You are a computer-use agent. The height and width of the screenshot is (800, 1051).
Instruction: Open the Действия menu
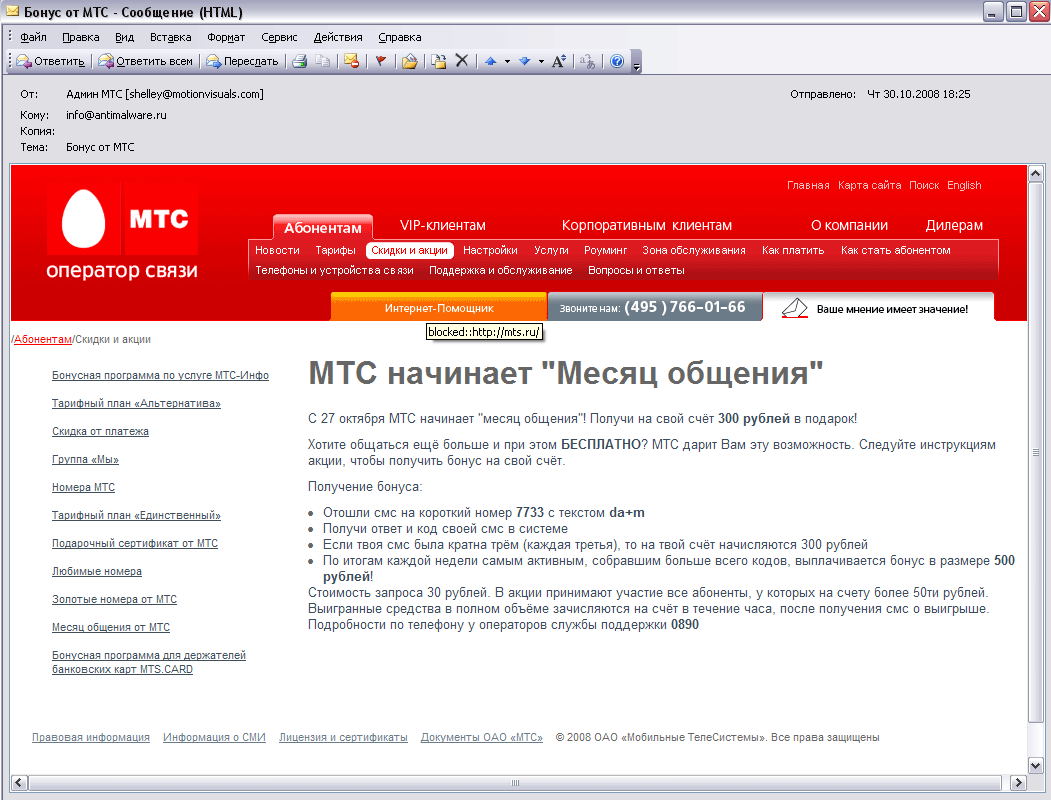(x=338, y=37)
